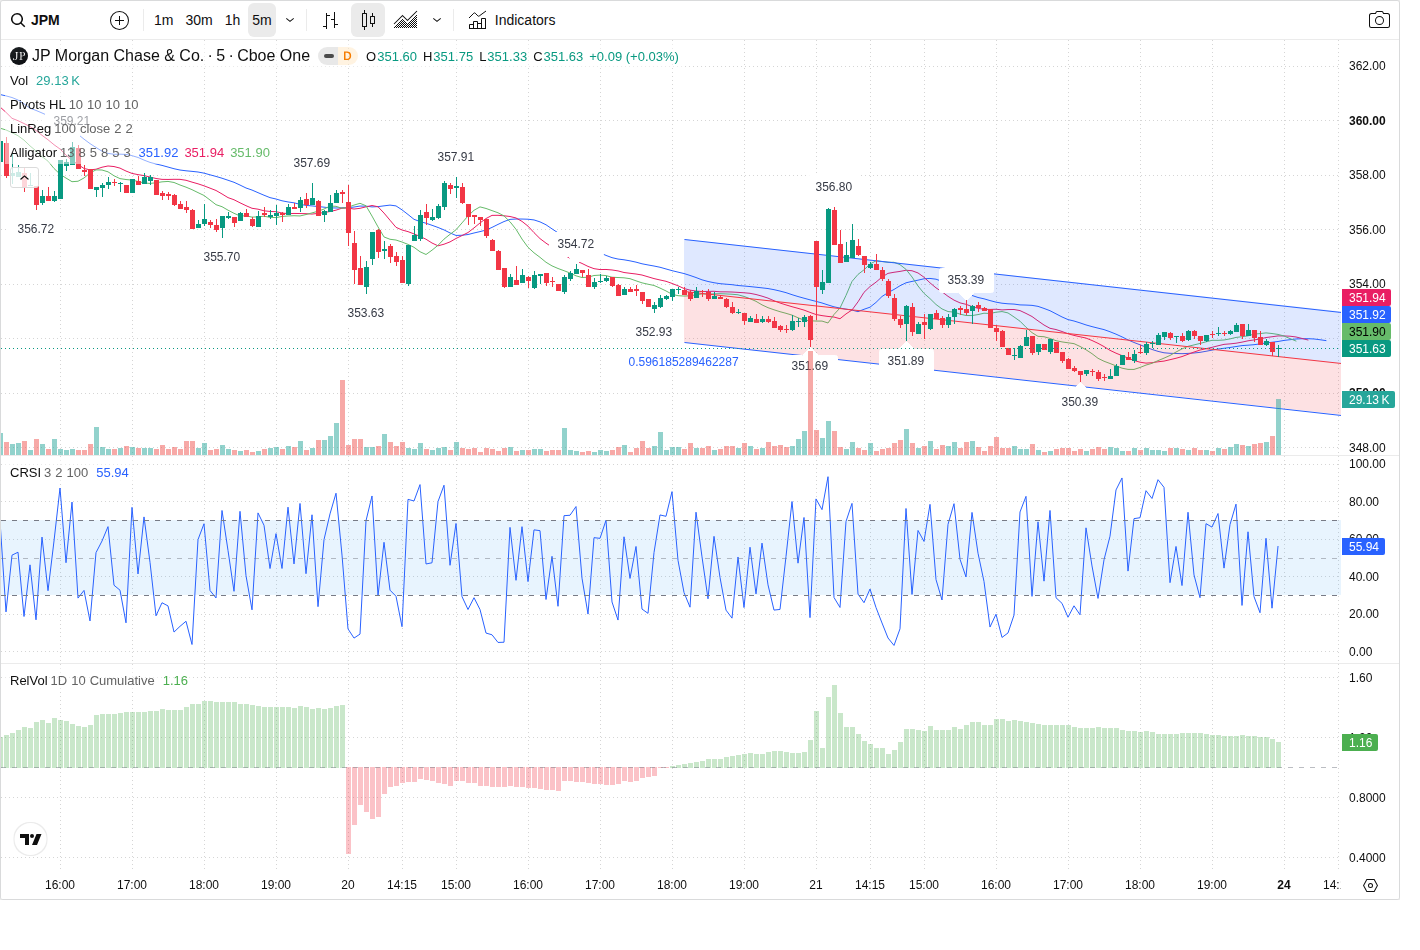This screenshot has width=1420, height=950.
Task: Click the JP Morgan Chase & Co. title
Action: [118, 56]
